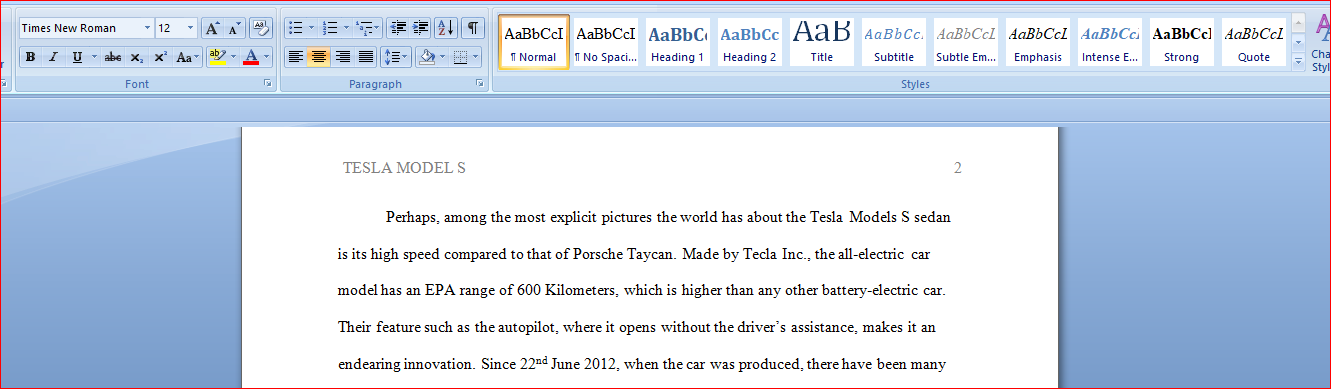Click the Numbering list icon
1331x389 pixels.
(331, 28)
